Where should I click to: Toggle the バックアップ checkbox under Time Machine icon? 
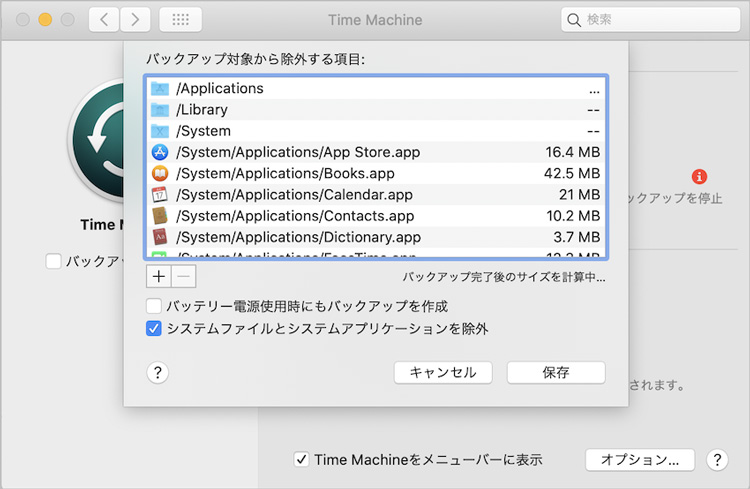53,261
